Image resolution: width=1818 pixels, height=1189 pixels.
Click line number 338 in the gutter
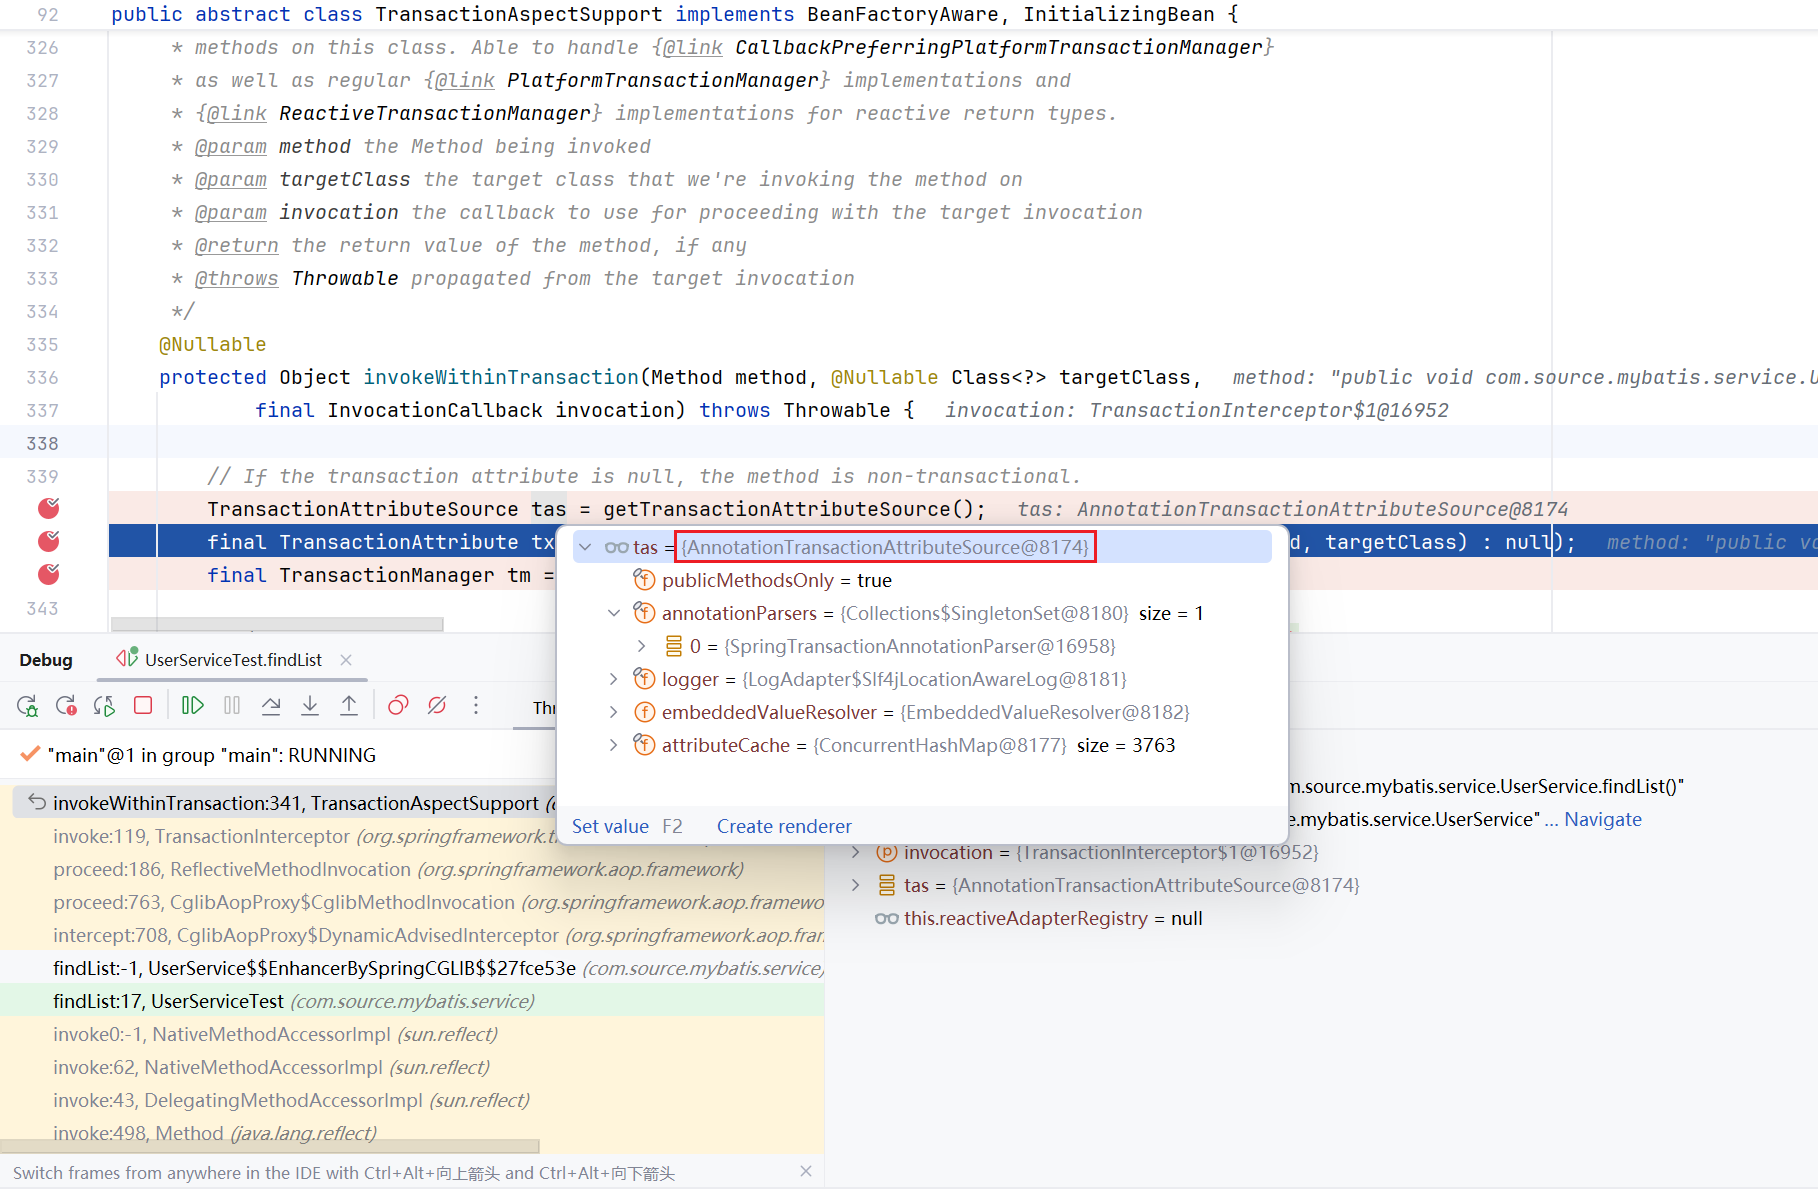click(x=42, y=443)
